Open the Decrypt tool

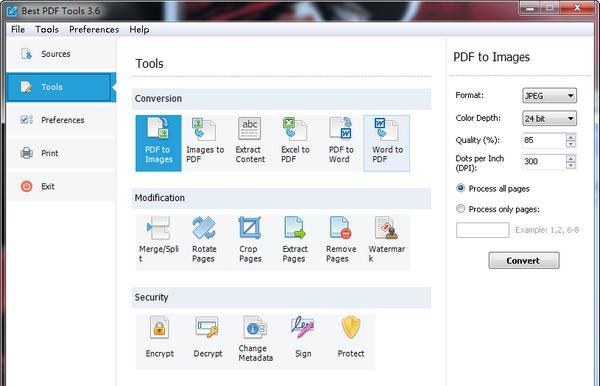click(x=207, y=341)
